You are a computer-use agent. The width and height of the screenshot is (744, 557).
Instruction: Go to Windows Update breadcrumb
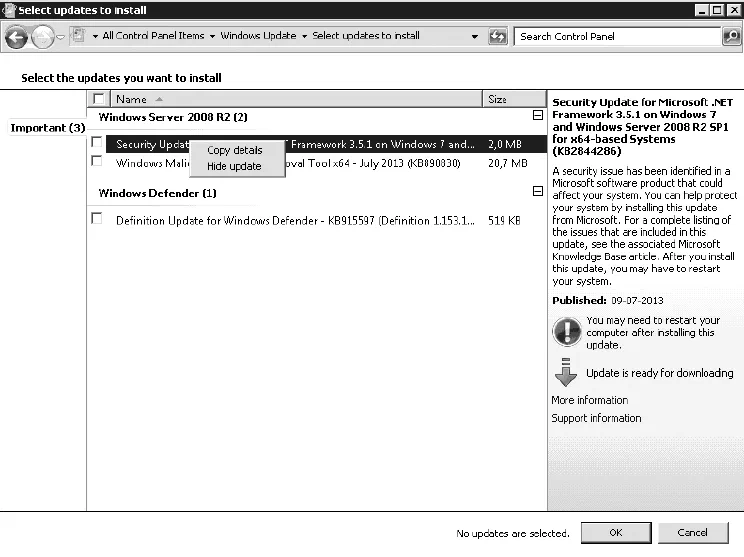pos(258,36)
